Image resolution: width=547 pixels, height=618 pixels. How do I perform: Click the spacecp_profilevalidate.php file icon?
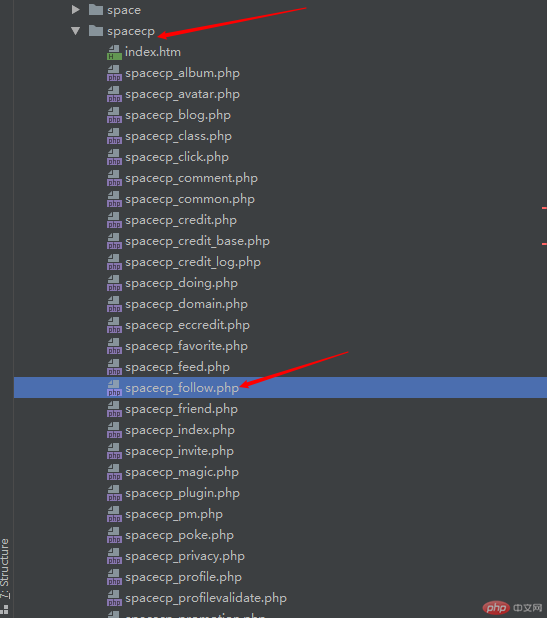coord(114,598)
